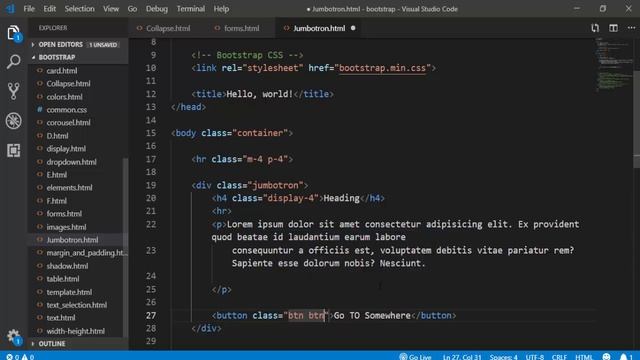
Task: Change line ending via CRLF indicator
Action: click(x=559, y=357)
